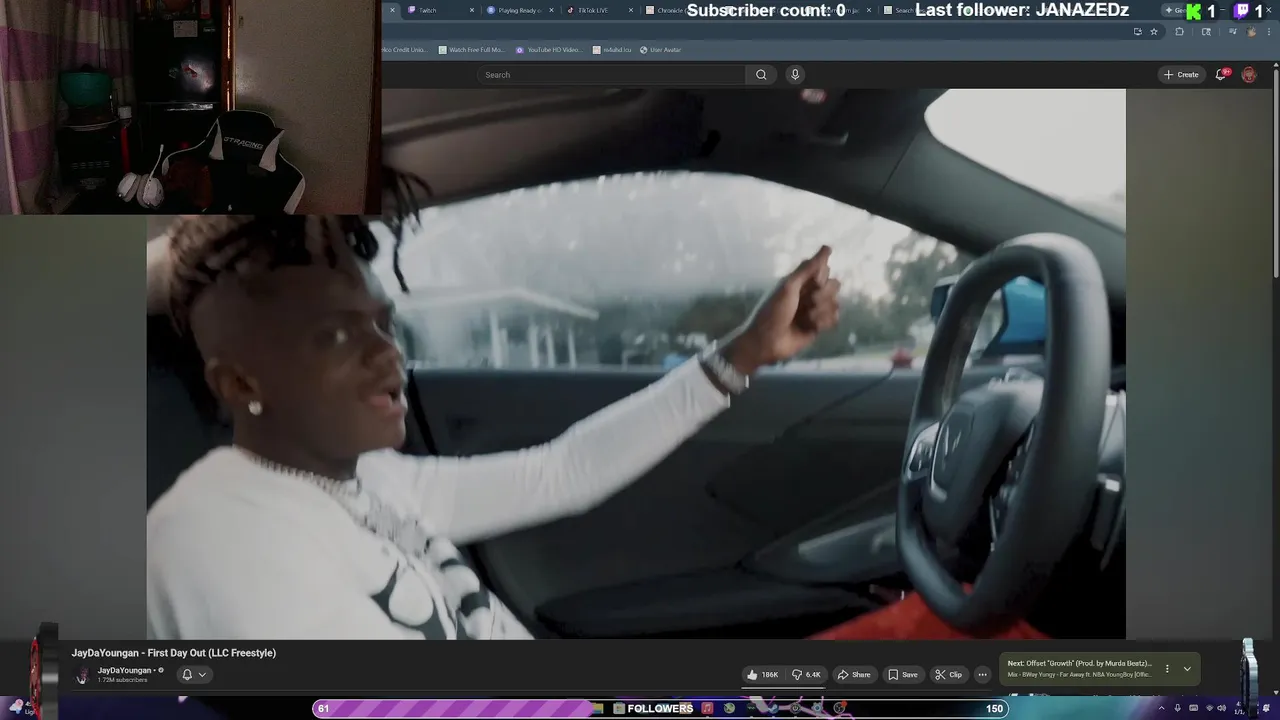
Task: Bookmark this page with the star icon
Action: click(x=1154, y=32)
